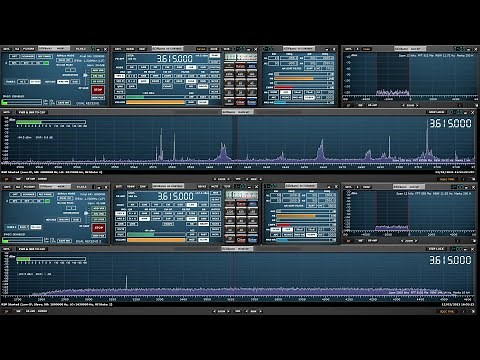The height and width of the screenshot is (360, 480).
Task: Adjust the orange VOLUME slider in the bottom RX Control
Action: [156, 240]
